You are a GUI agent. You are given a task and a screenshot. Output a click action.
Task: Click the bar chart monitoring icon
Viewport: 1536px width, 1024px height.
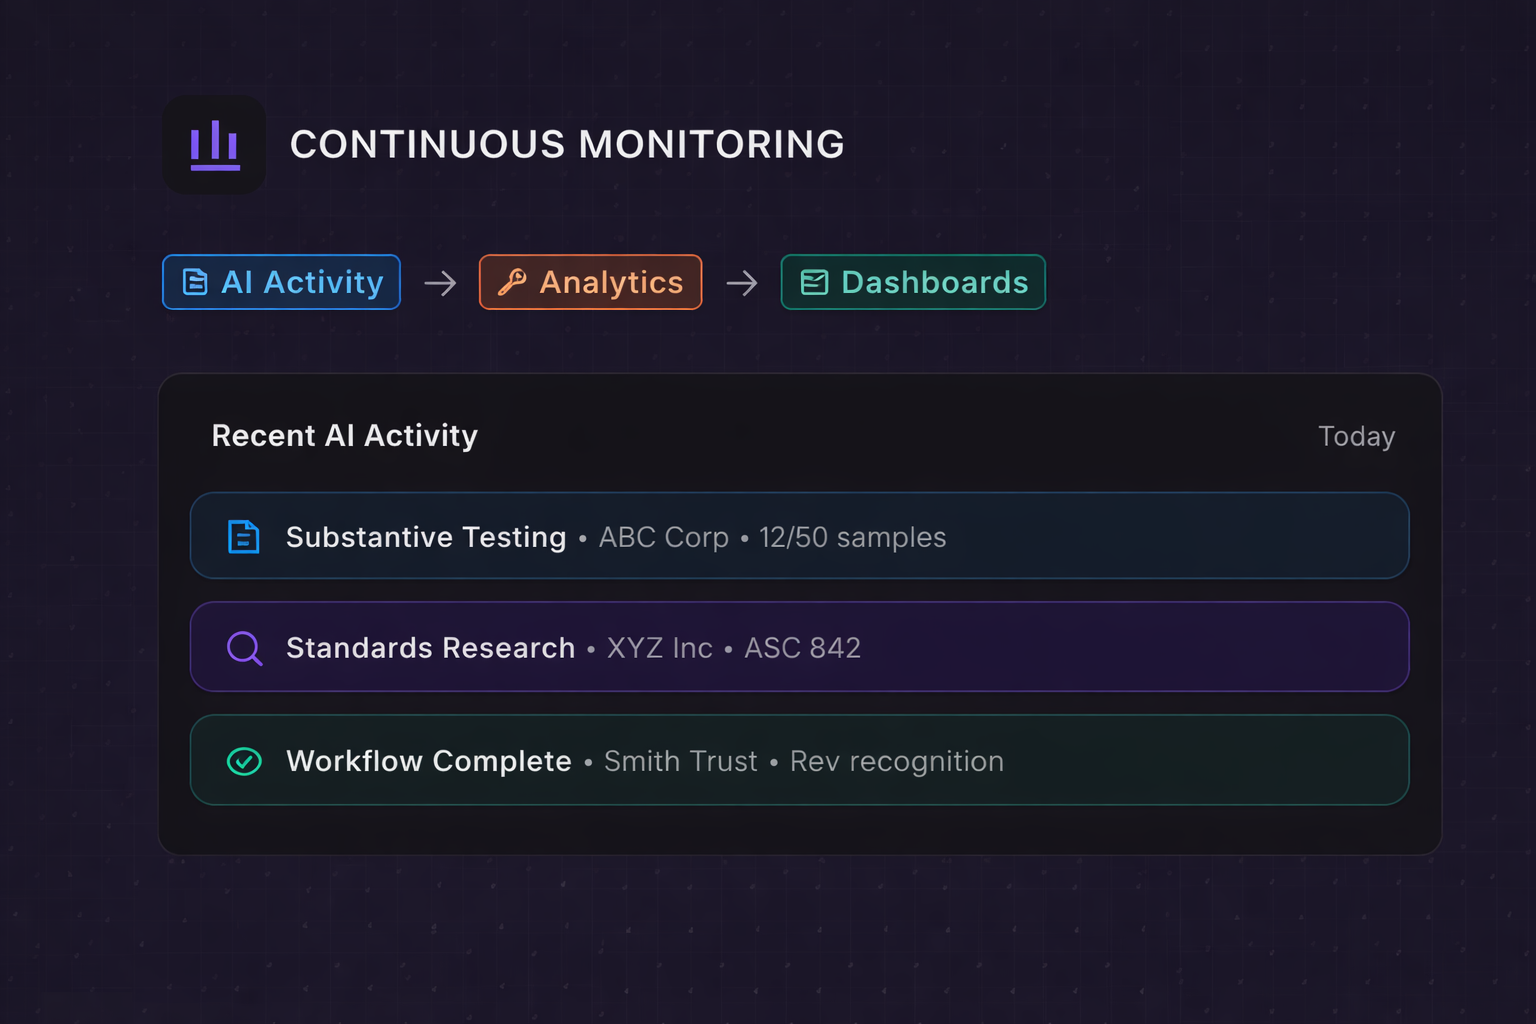click(x=214, y=145)
